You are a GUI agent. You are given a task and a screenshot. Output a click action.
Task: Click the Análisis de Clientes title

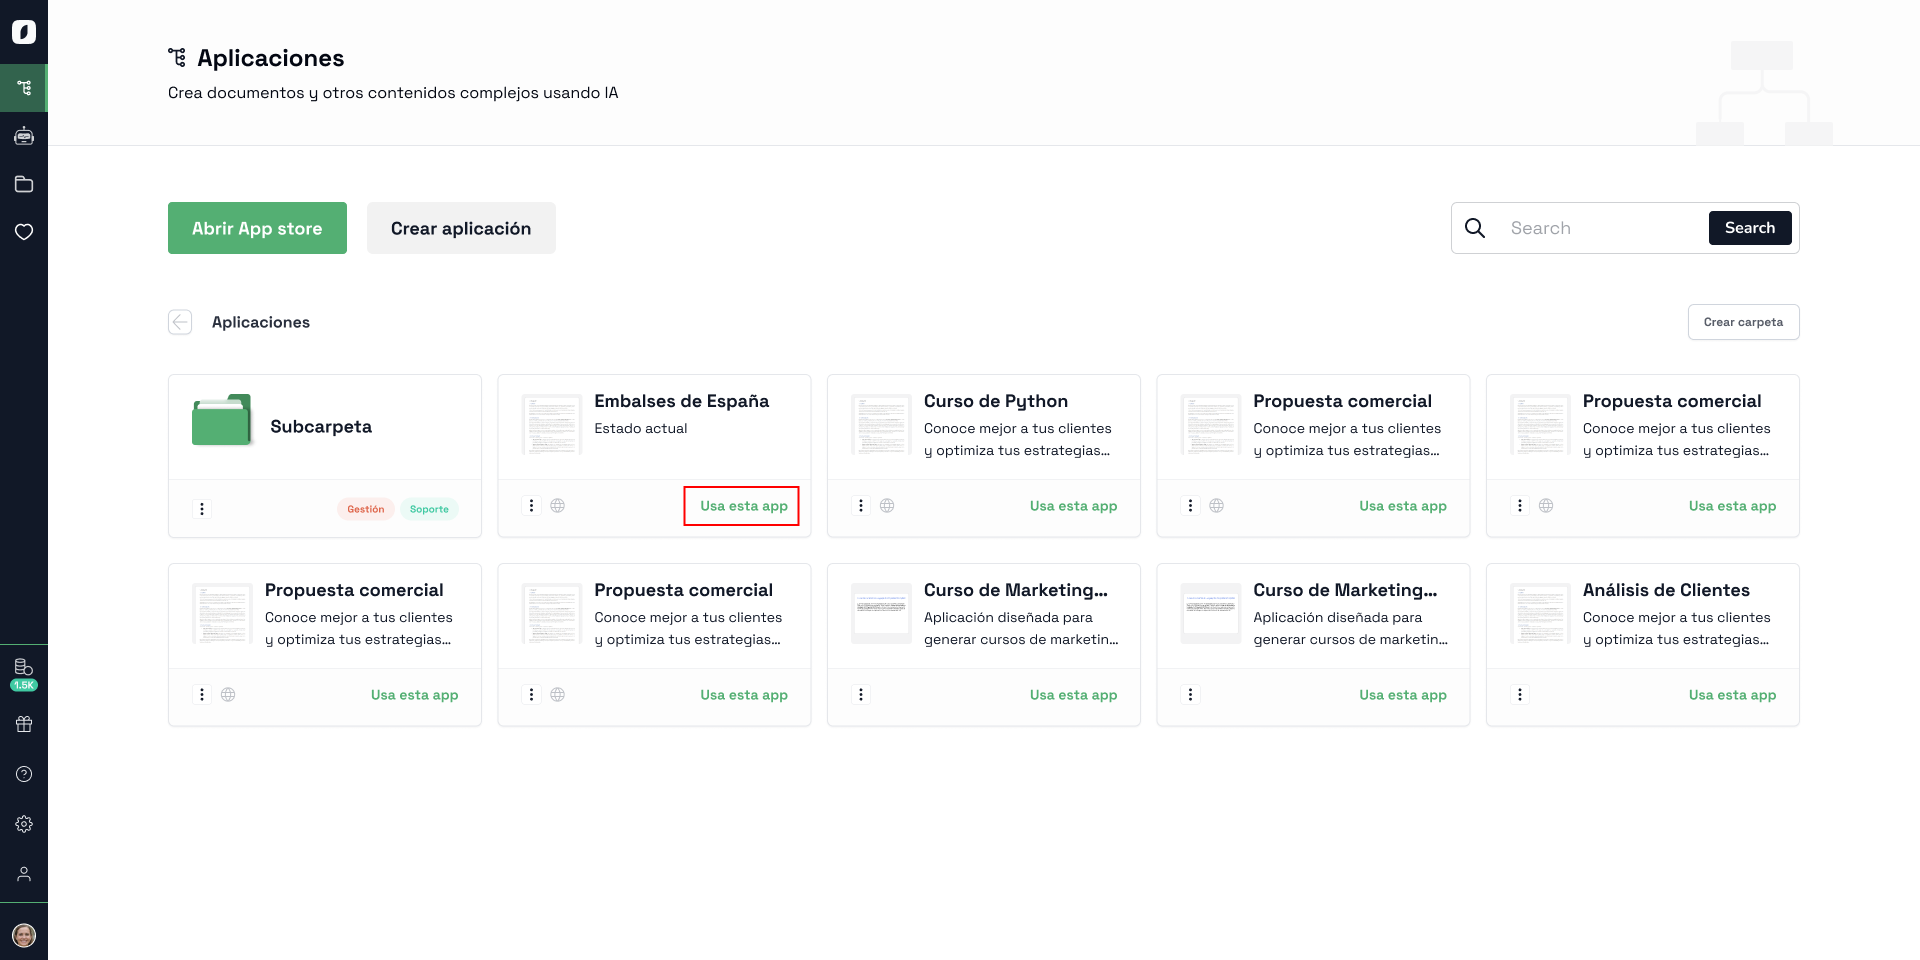click(x=1666, y=590)
